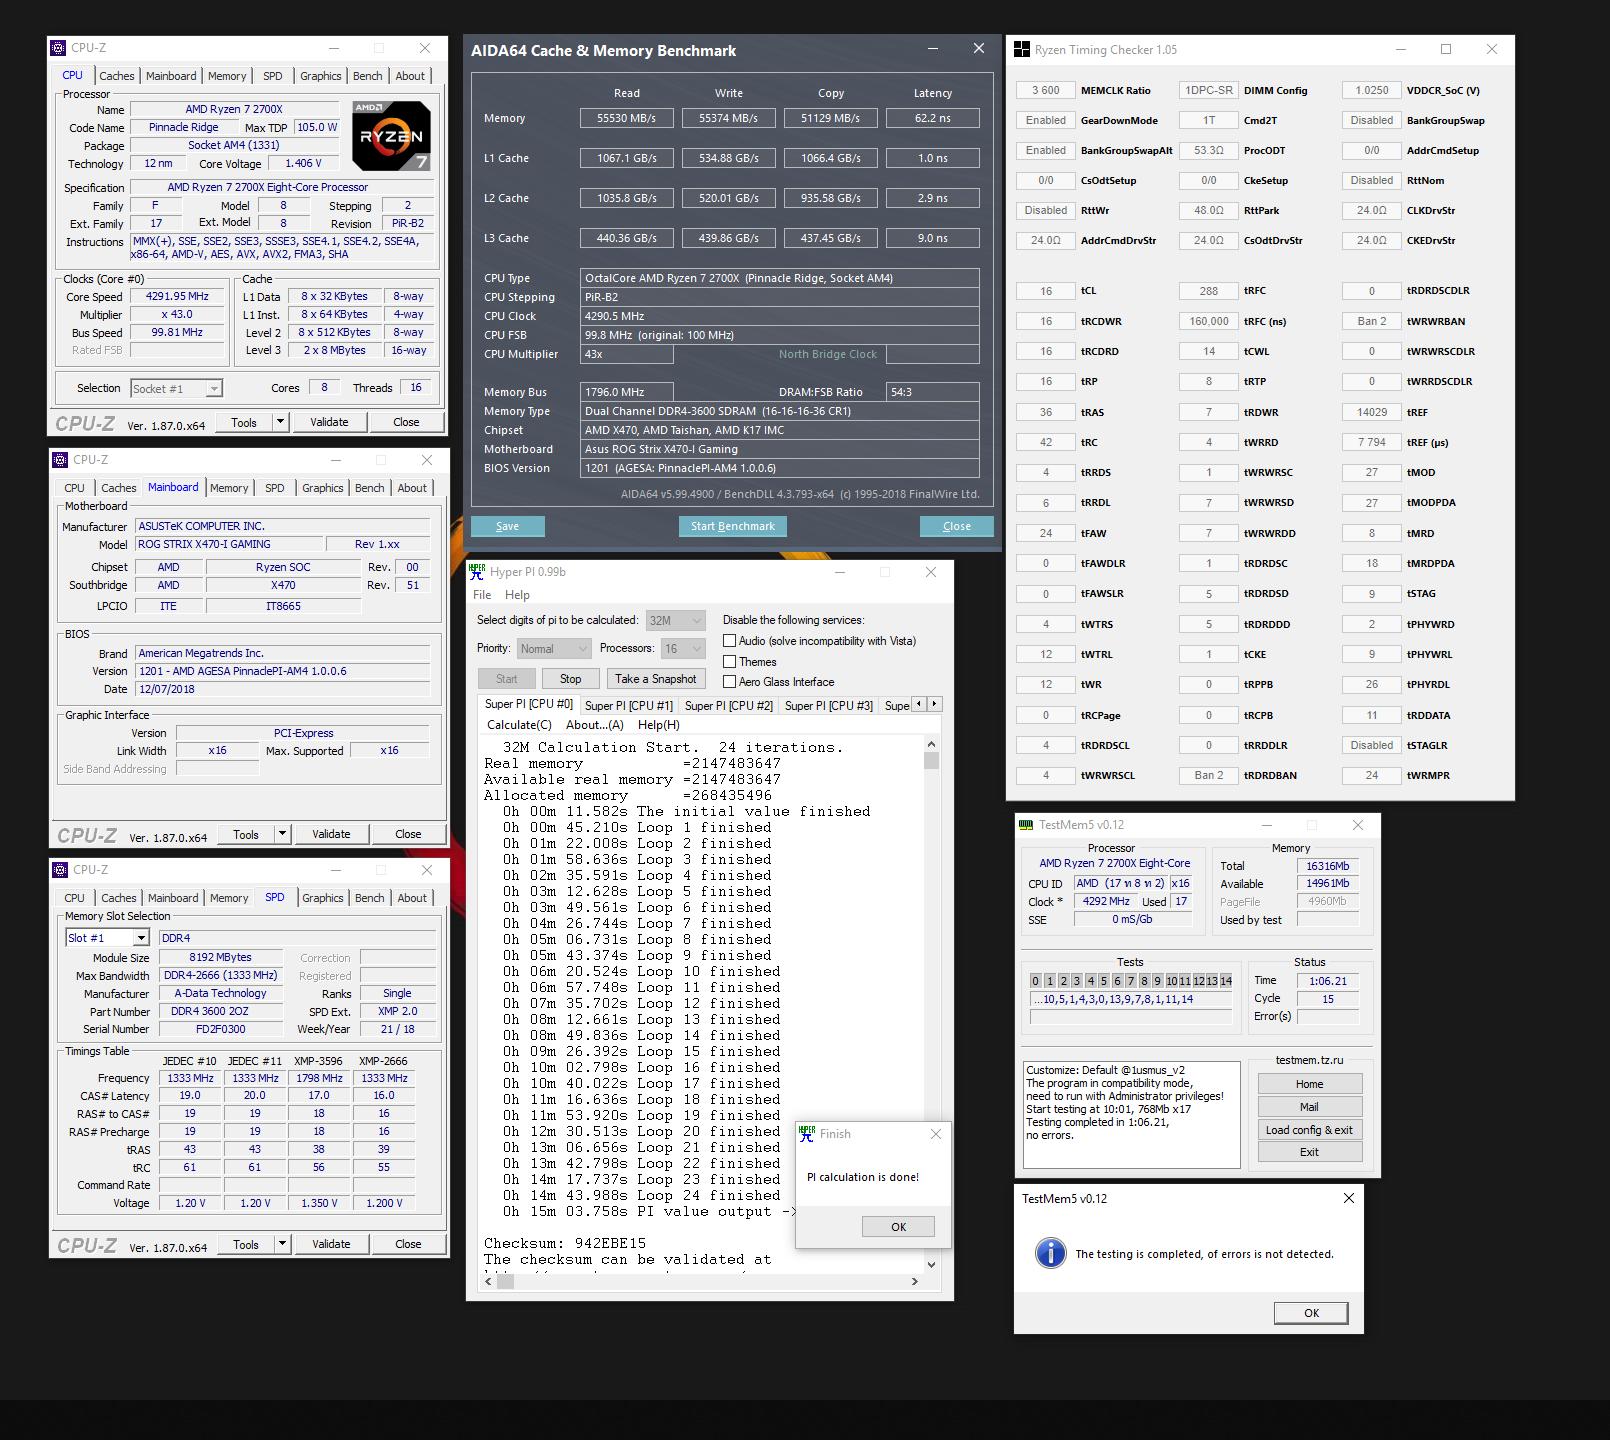The height and width of the screenshot is (1440, 1610).
Task: Click Take a Snapshot button
Action: [x=656, y=679]
